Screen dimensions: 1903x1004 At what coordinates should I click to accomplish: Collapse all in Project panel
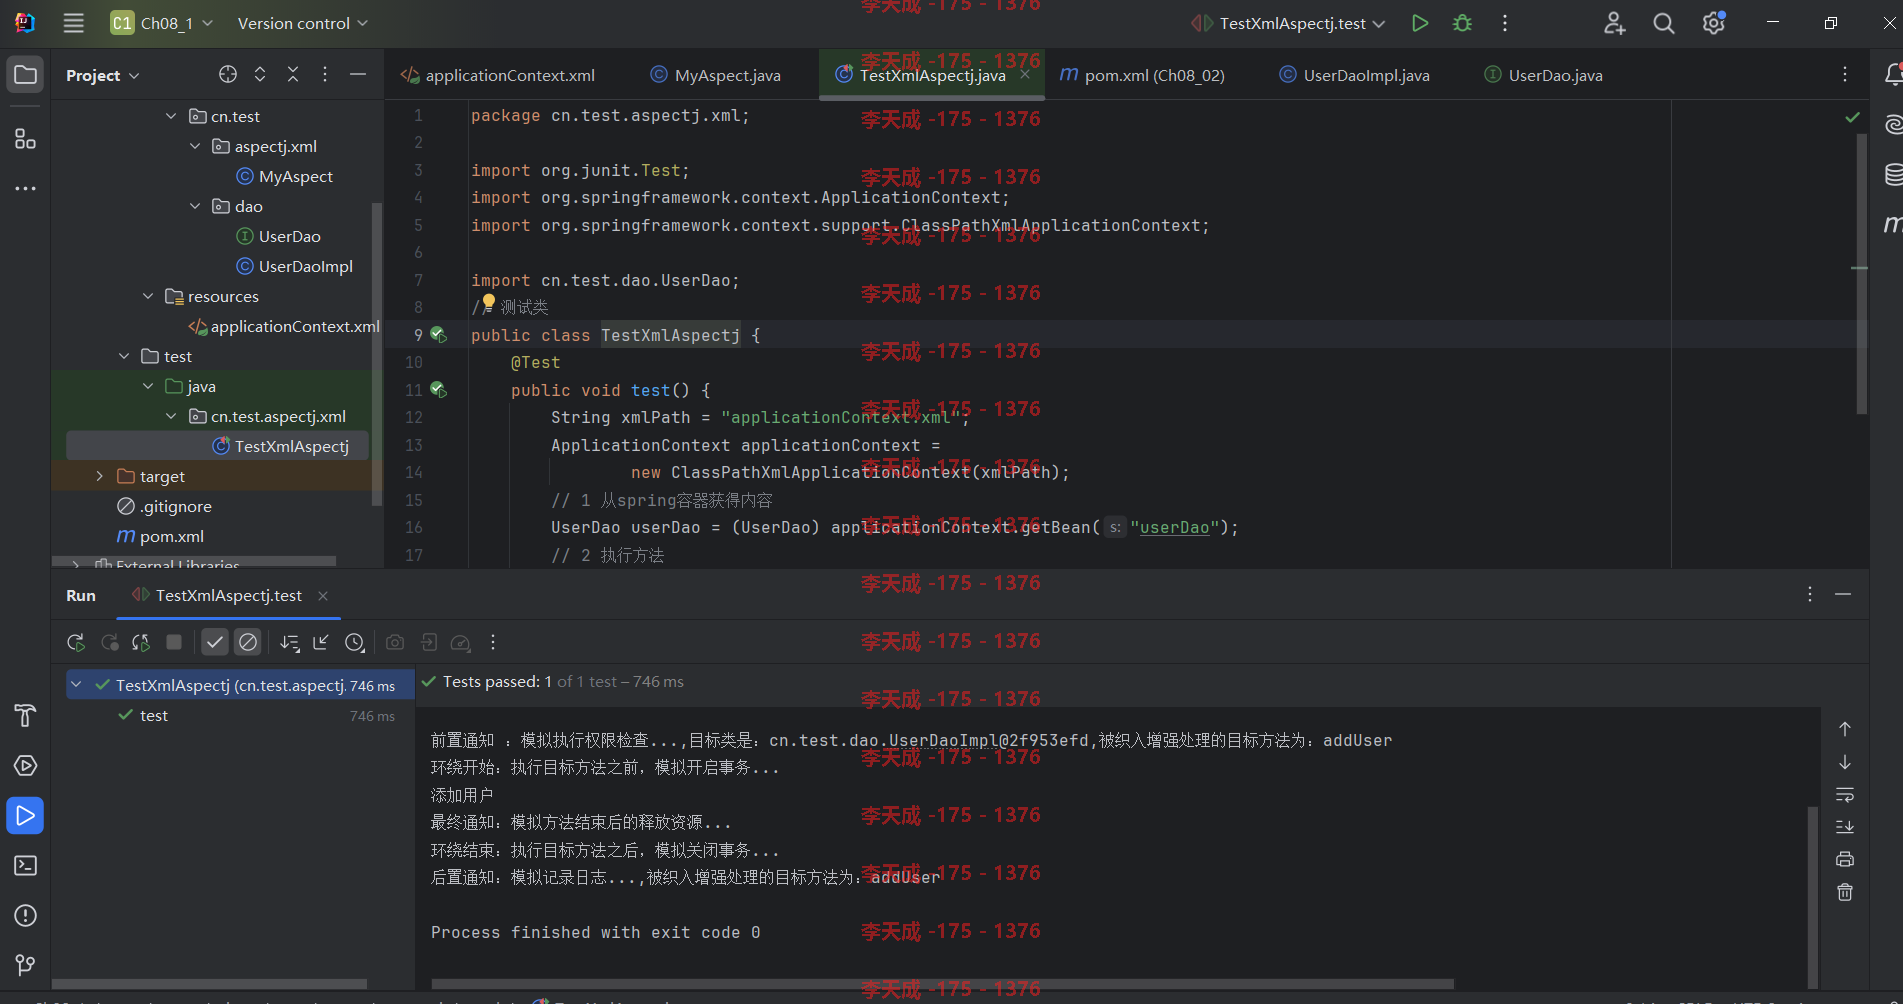point(293,74)
